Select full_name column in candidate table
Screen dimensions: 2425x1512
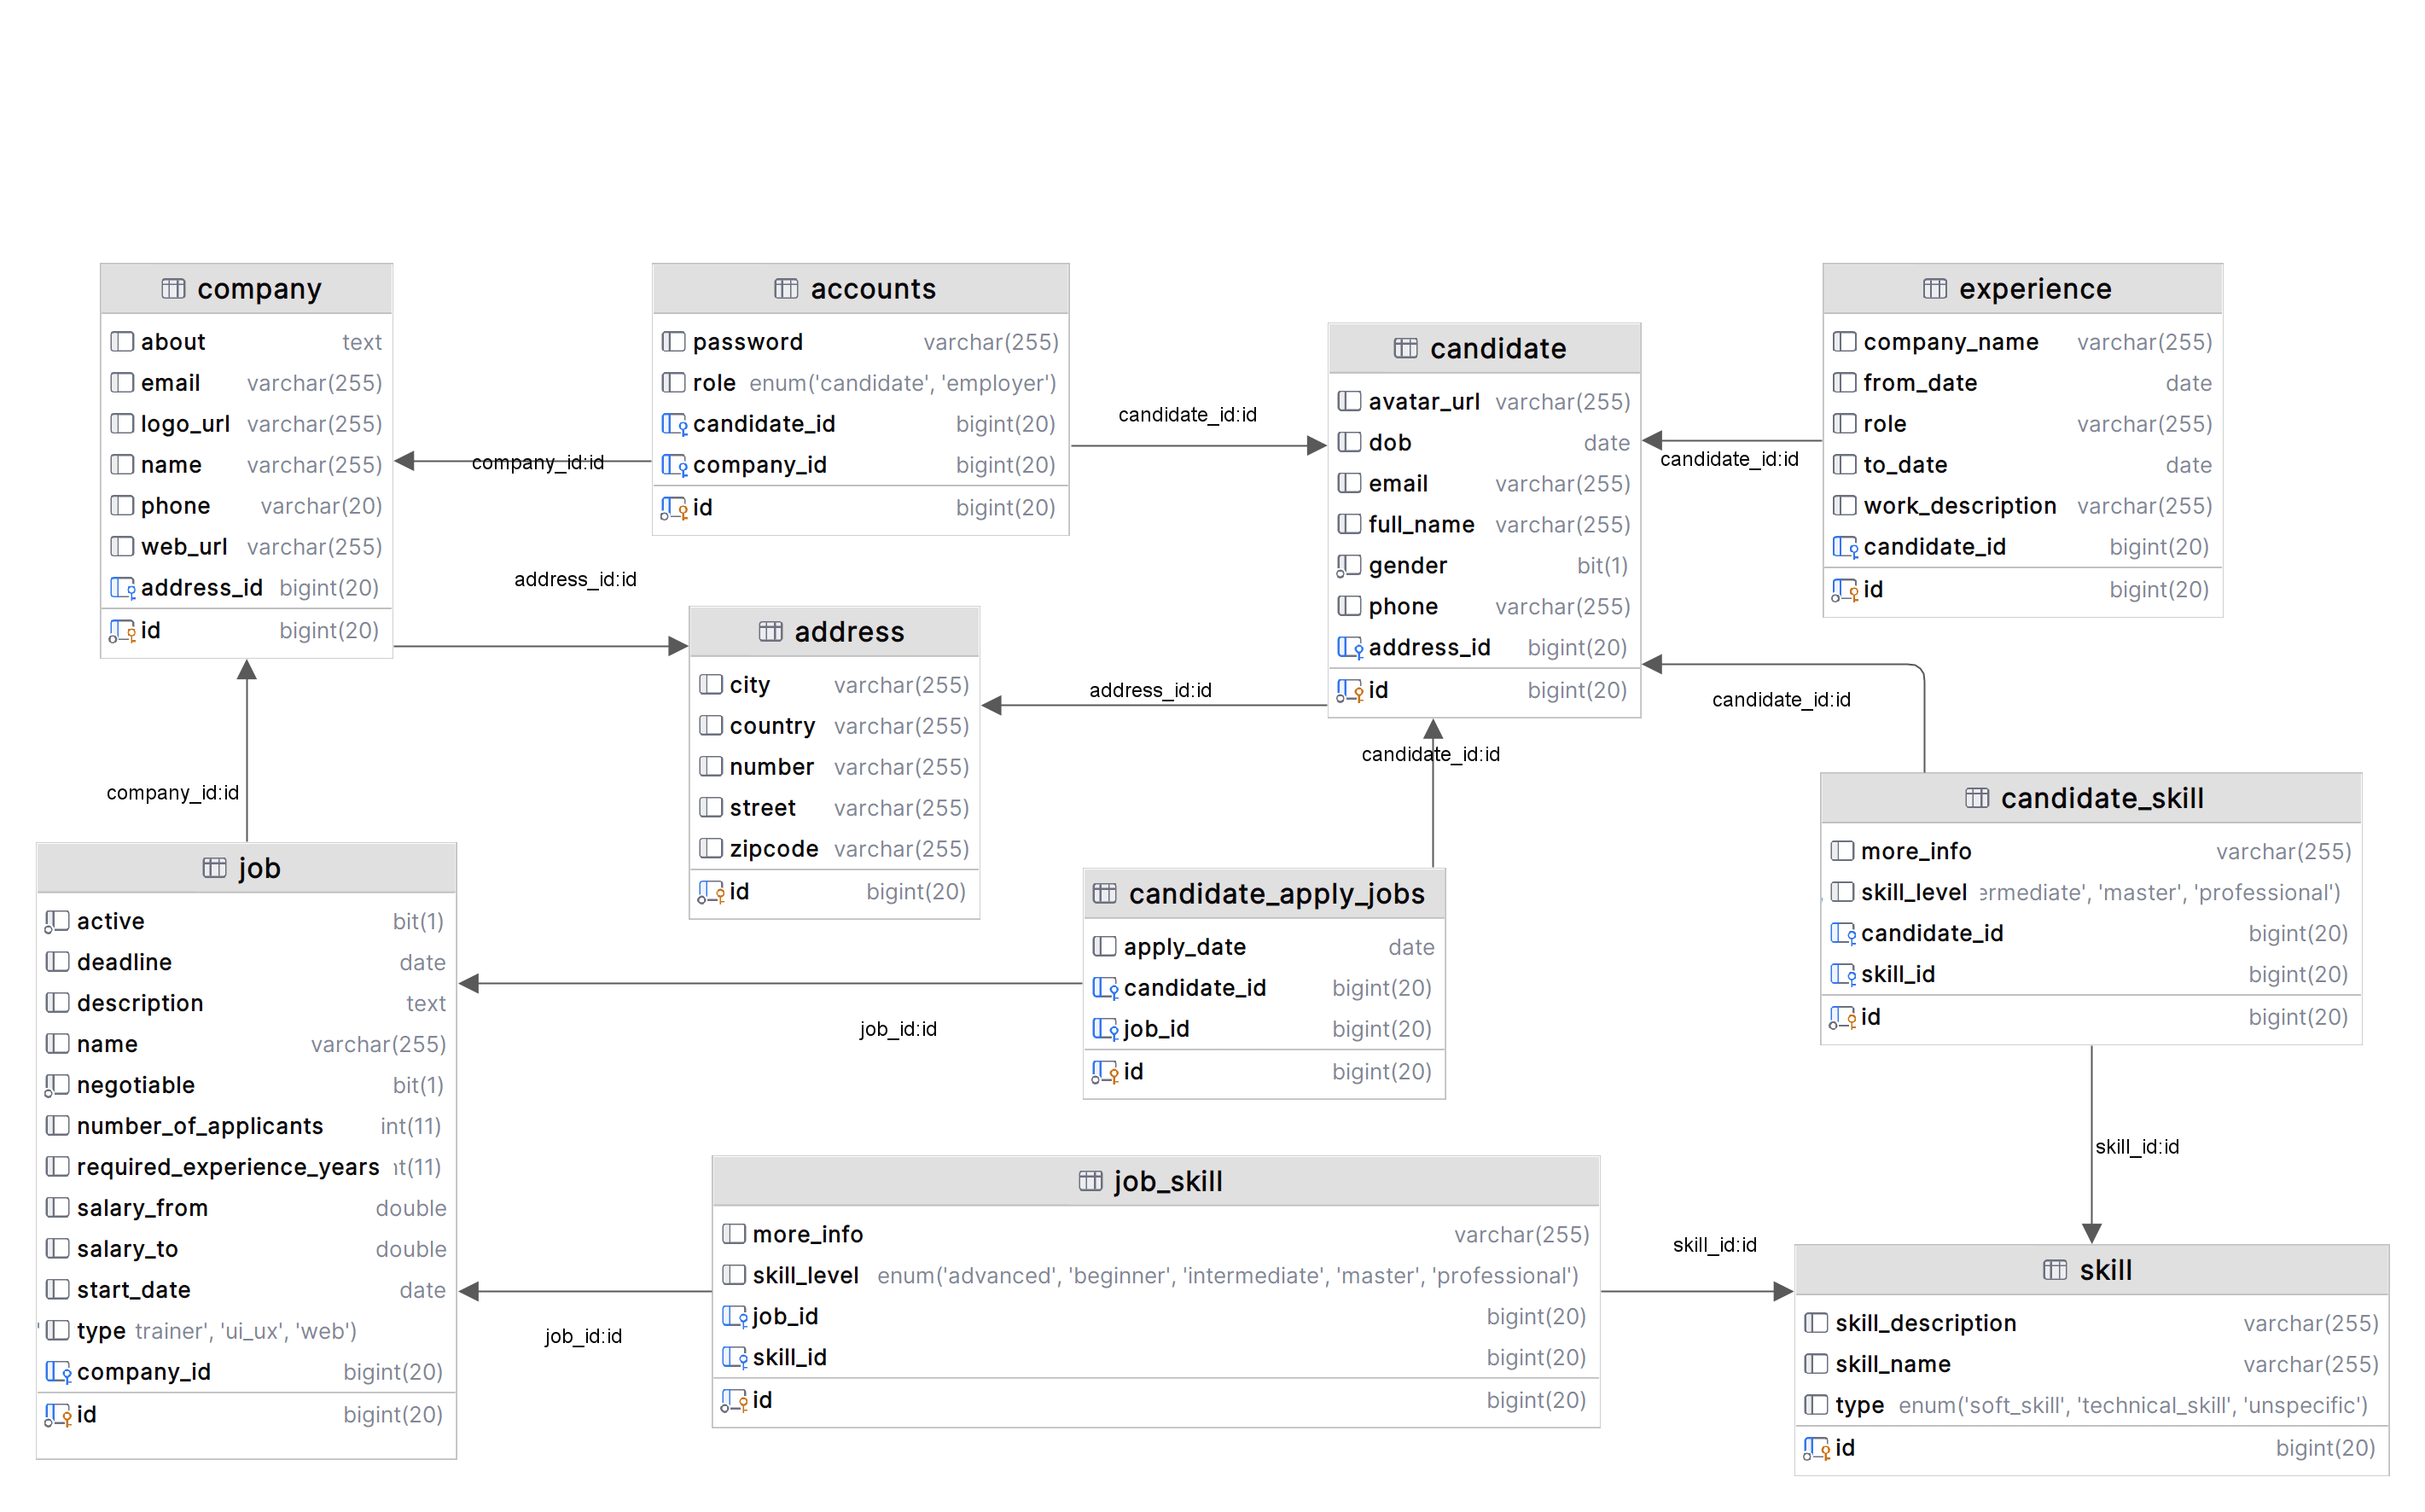1484,525
